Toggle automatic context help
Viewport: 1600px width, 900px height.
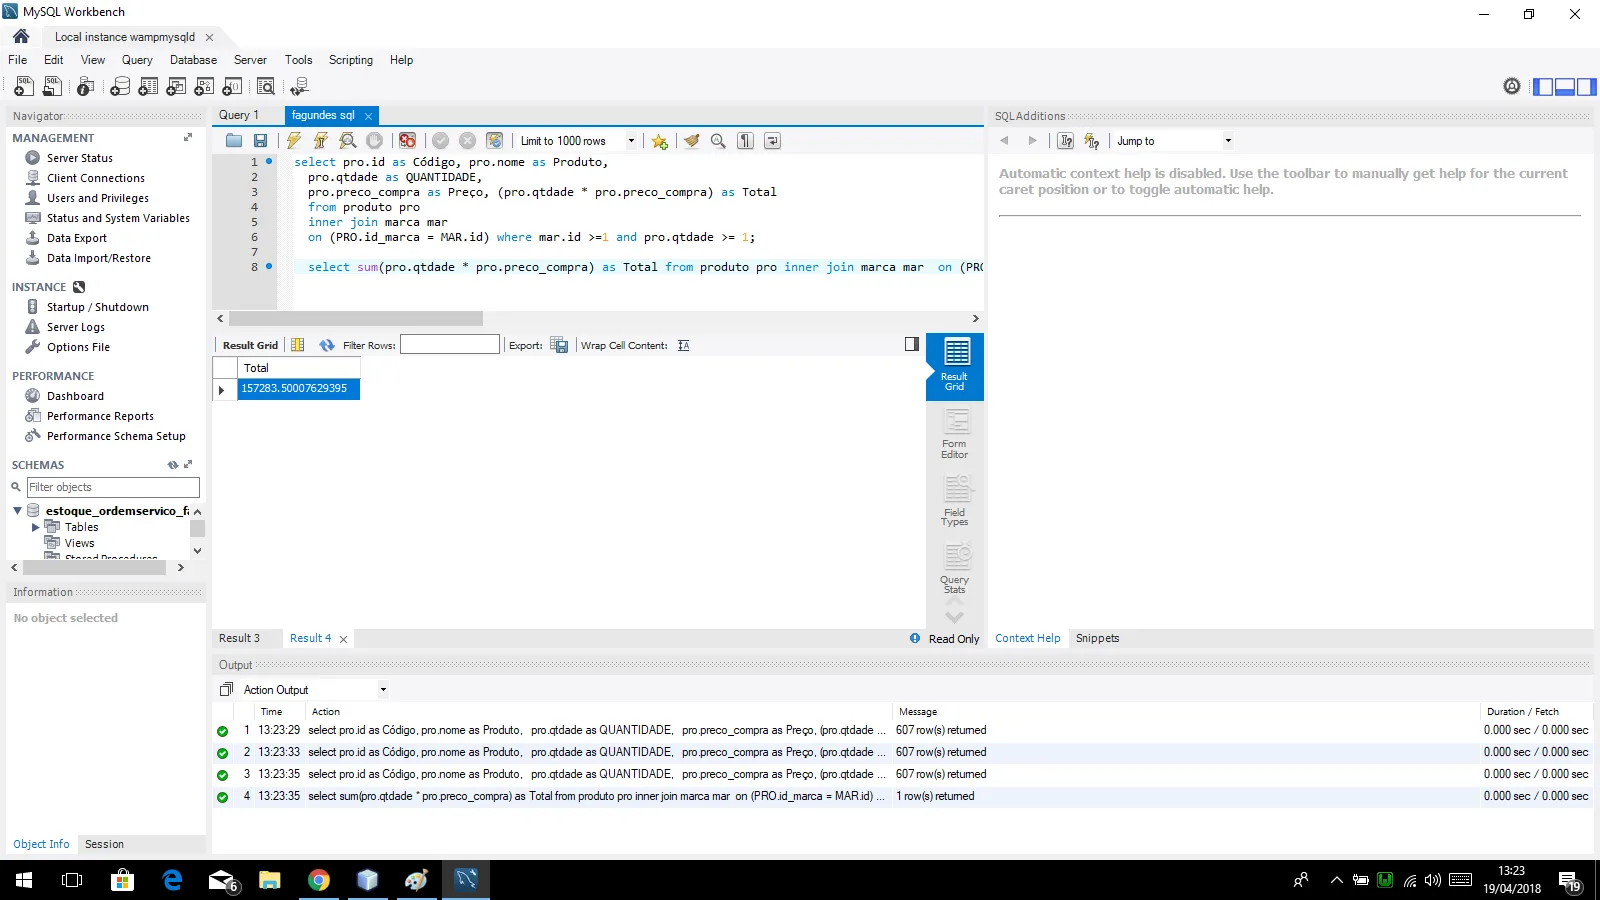pyautogui.click(x=1091, y=141)
